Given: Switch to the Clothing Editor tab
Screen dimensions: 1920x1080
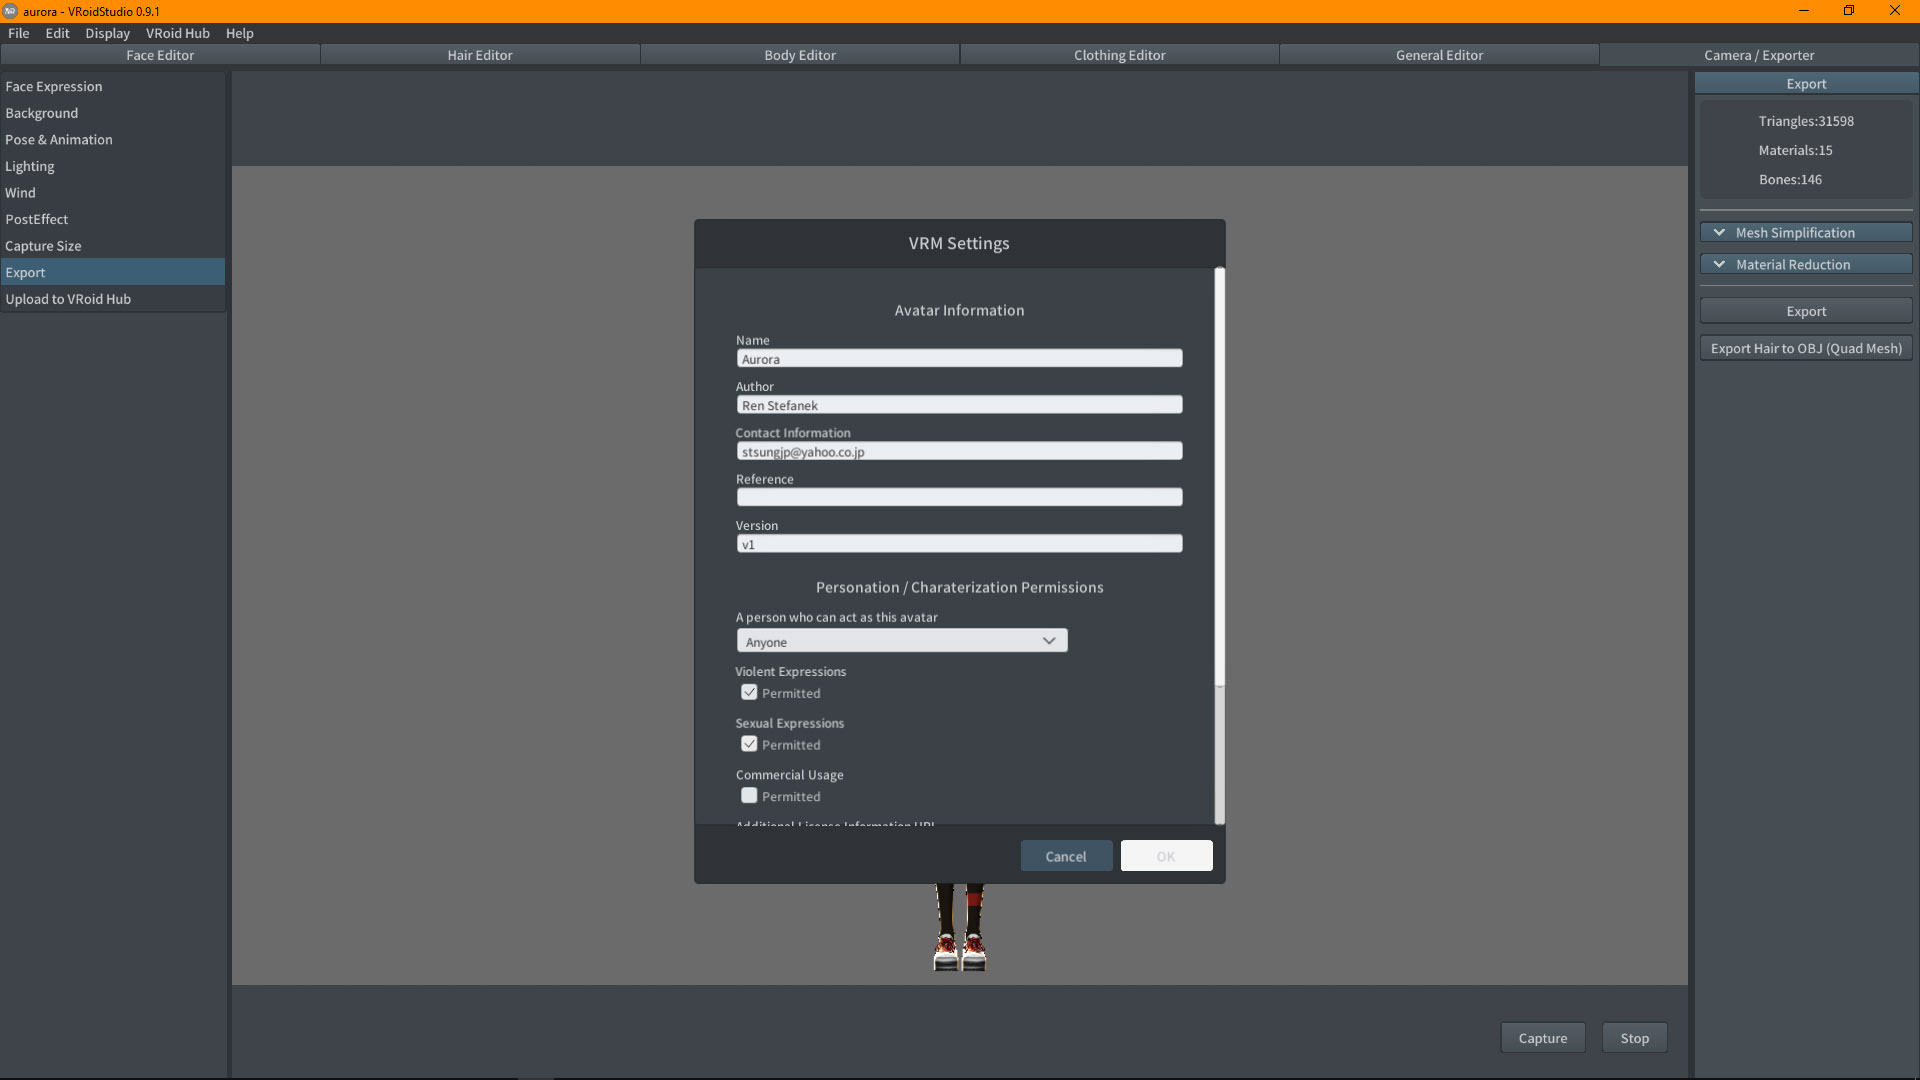Looking at the screenshot, I should click(1119, 55).
